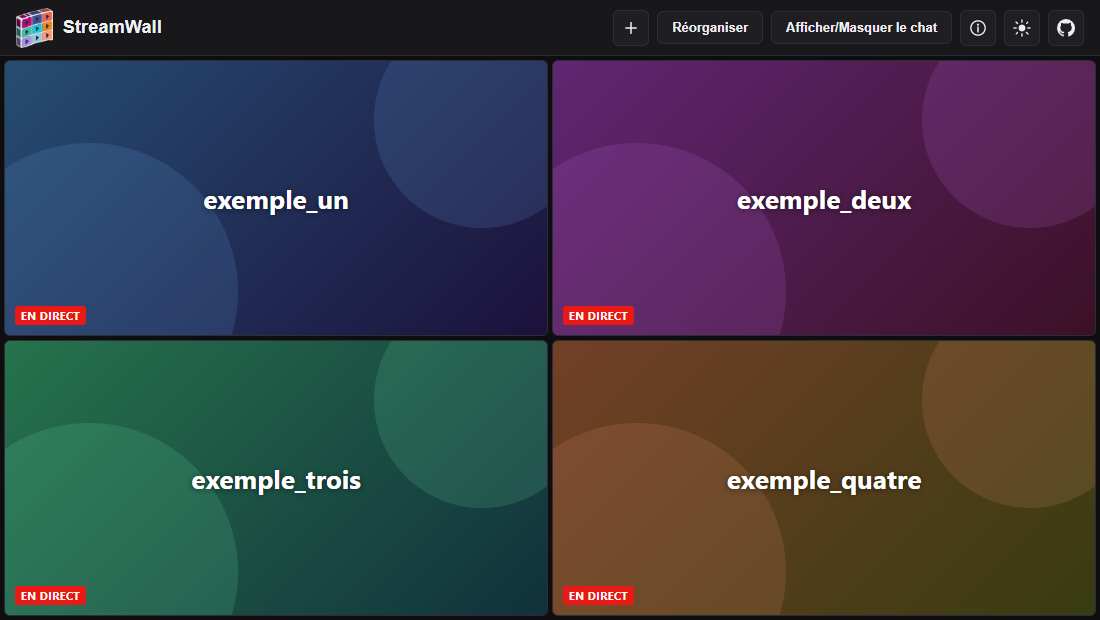The height and width of the screenshot is (620, 1100).
Task: Click the StreamWall cube logo
Action: click(34, 27)
